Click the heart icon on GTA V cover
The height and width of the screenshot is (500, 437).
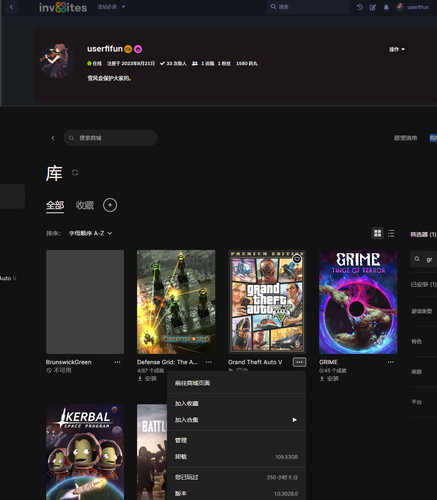coord(297,259)
